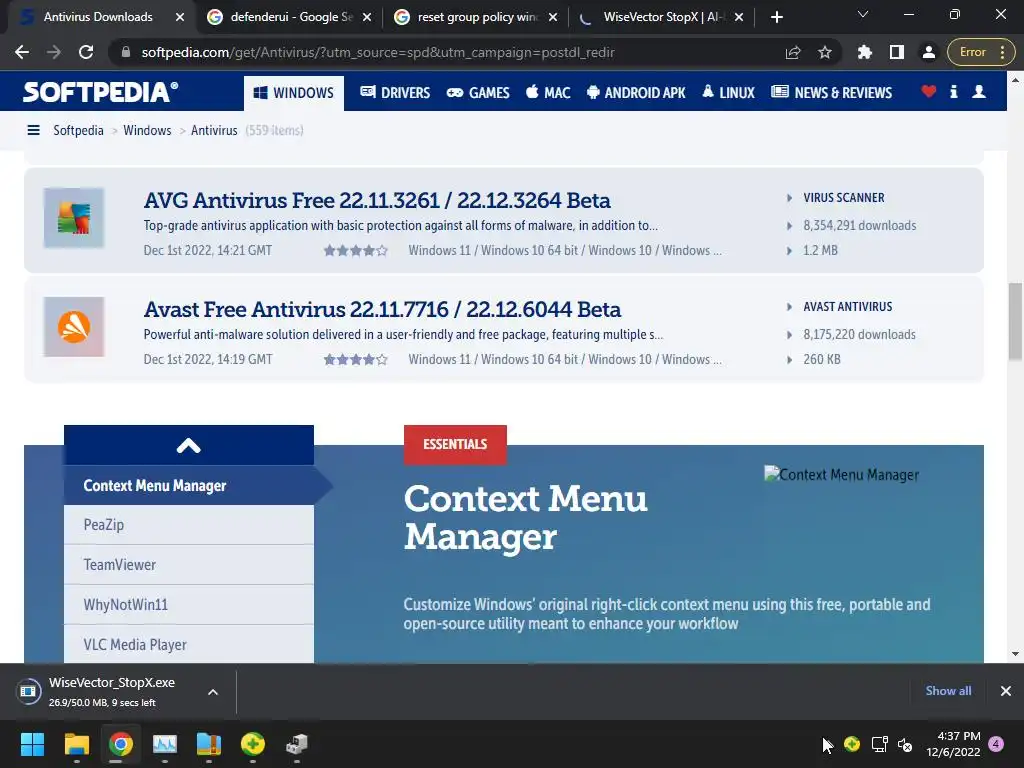The width and height of the screenshot is (1024, 768).
Task: Click the Avast star rating
Action: tap(355, 359)
